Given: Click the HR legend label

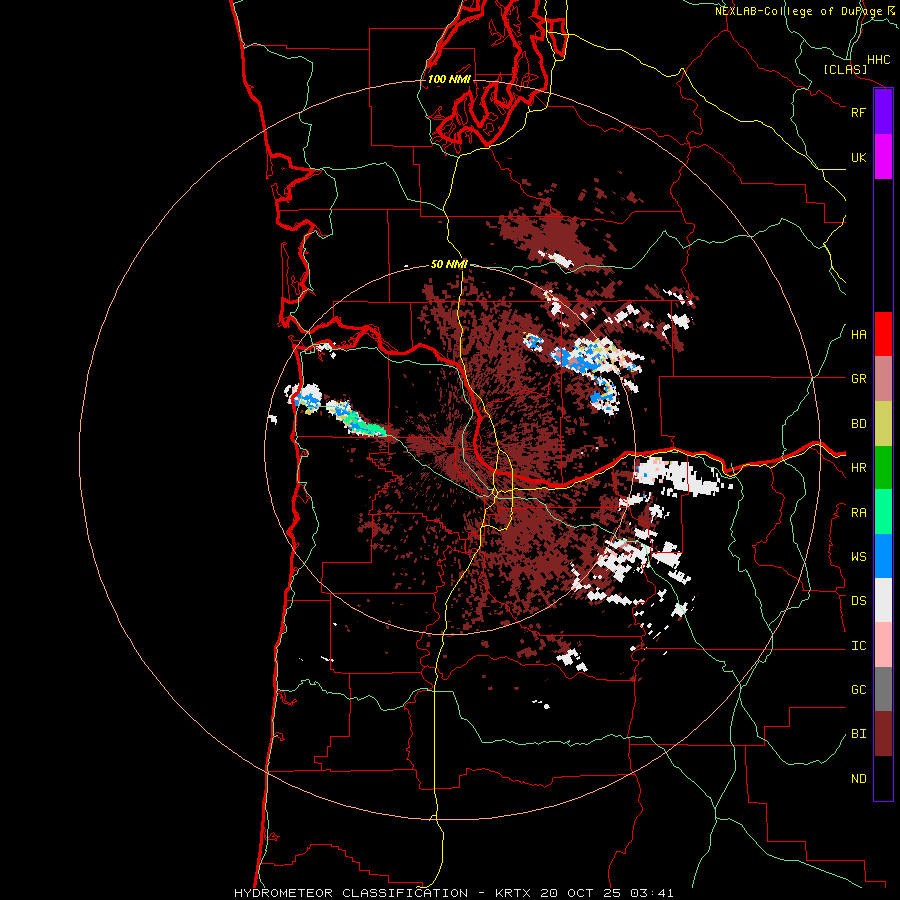Looking at the screenshot, I should [x=858, y=468].
